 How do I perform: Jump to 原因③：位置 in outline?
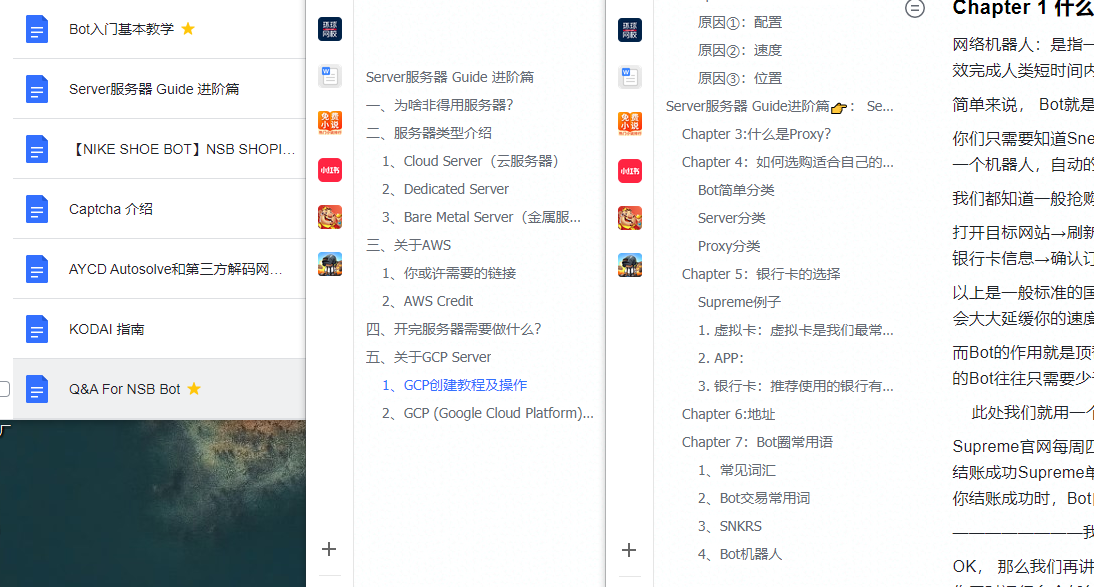[x=740, y=78]
